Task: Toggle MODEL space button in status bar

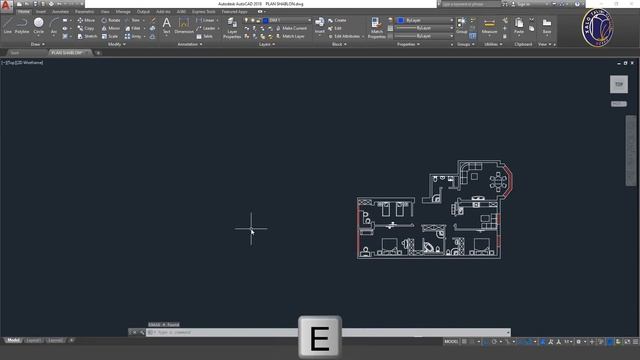Action: tap(451, 342)
